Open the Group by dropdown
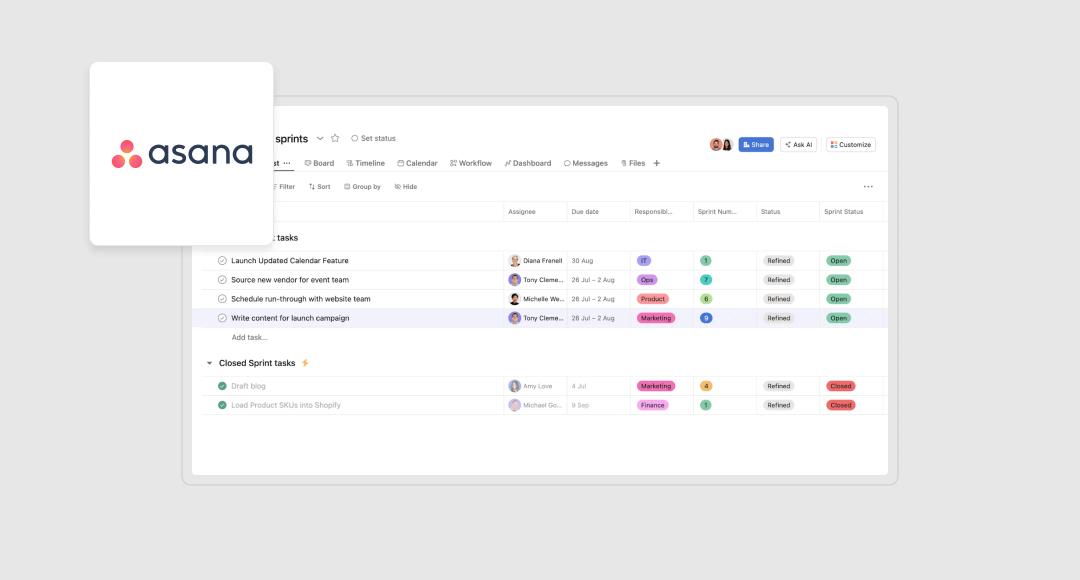Viewport: 1080px width, 580px height. [360, 186]
